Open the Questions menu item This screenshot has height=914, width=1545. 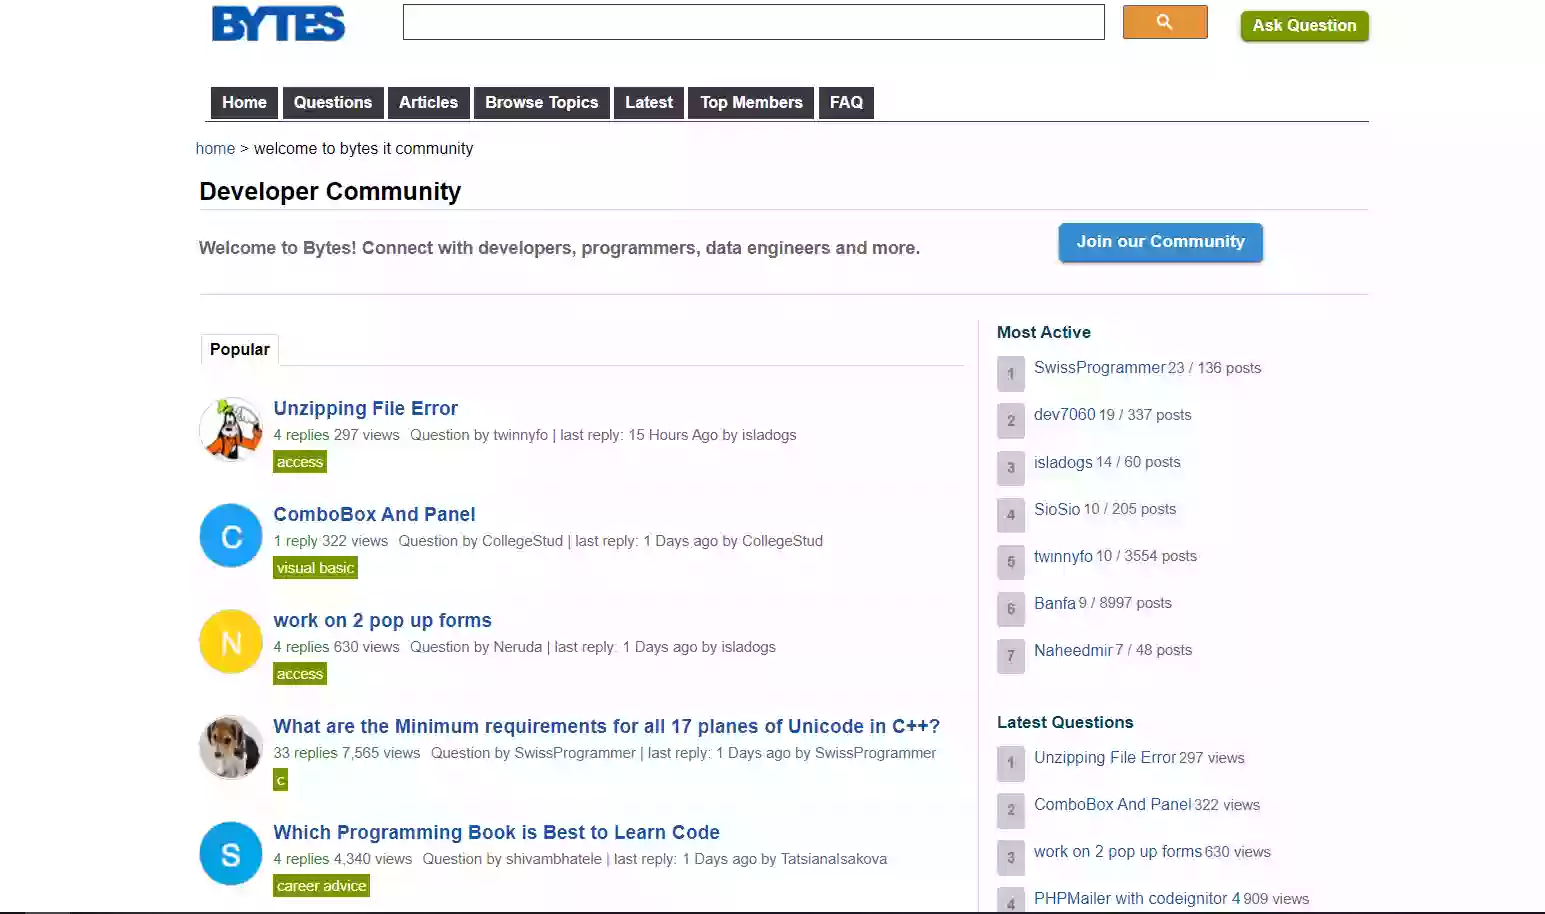333,103
